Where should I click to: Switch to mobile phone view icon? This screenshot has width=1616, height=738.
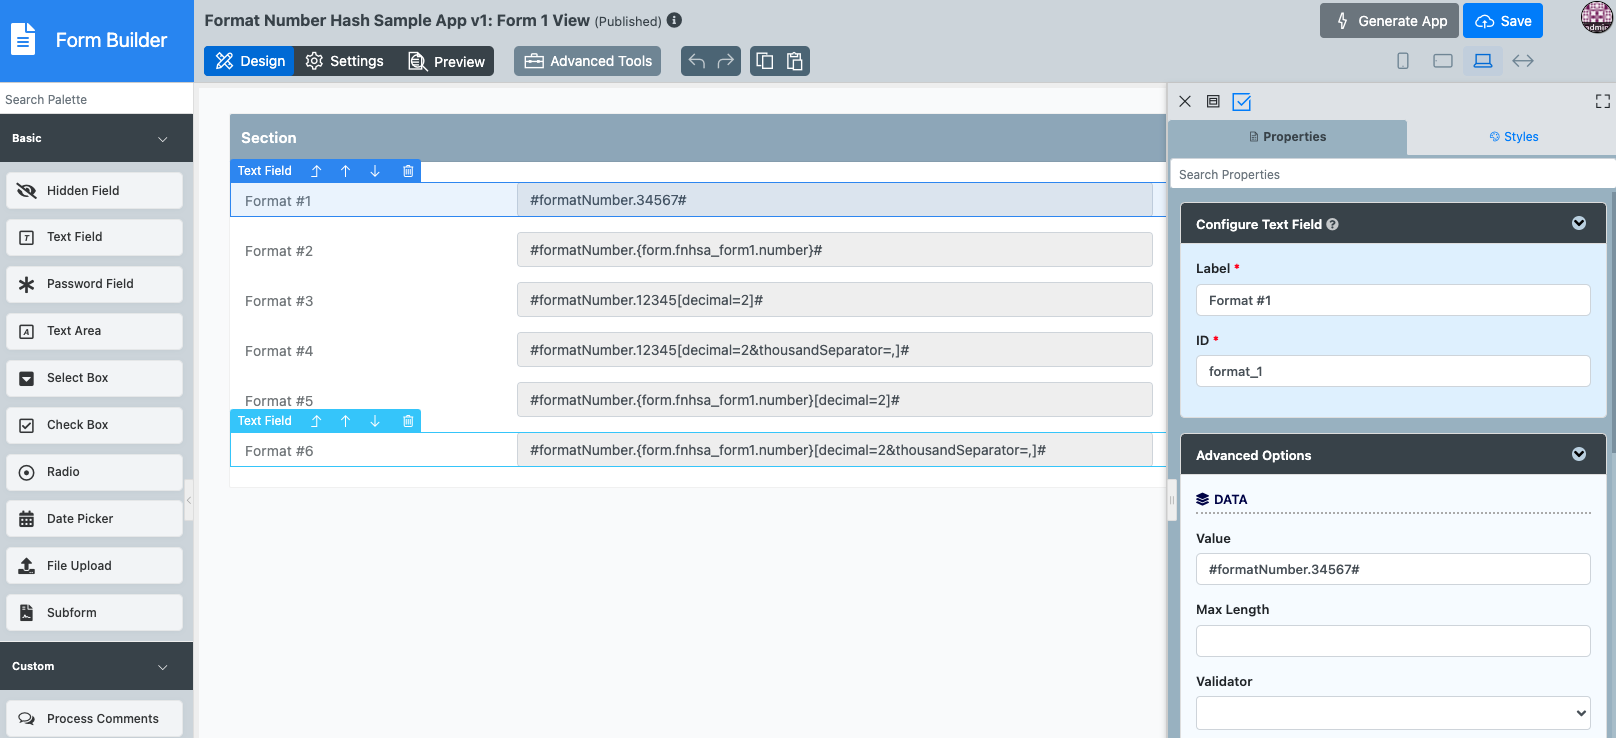tap(1403, 61)
